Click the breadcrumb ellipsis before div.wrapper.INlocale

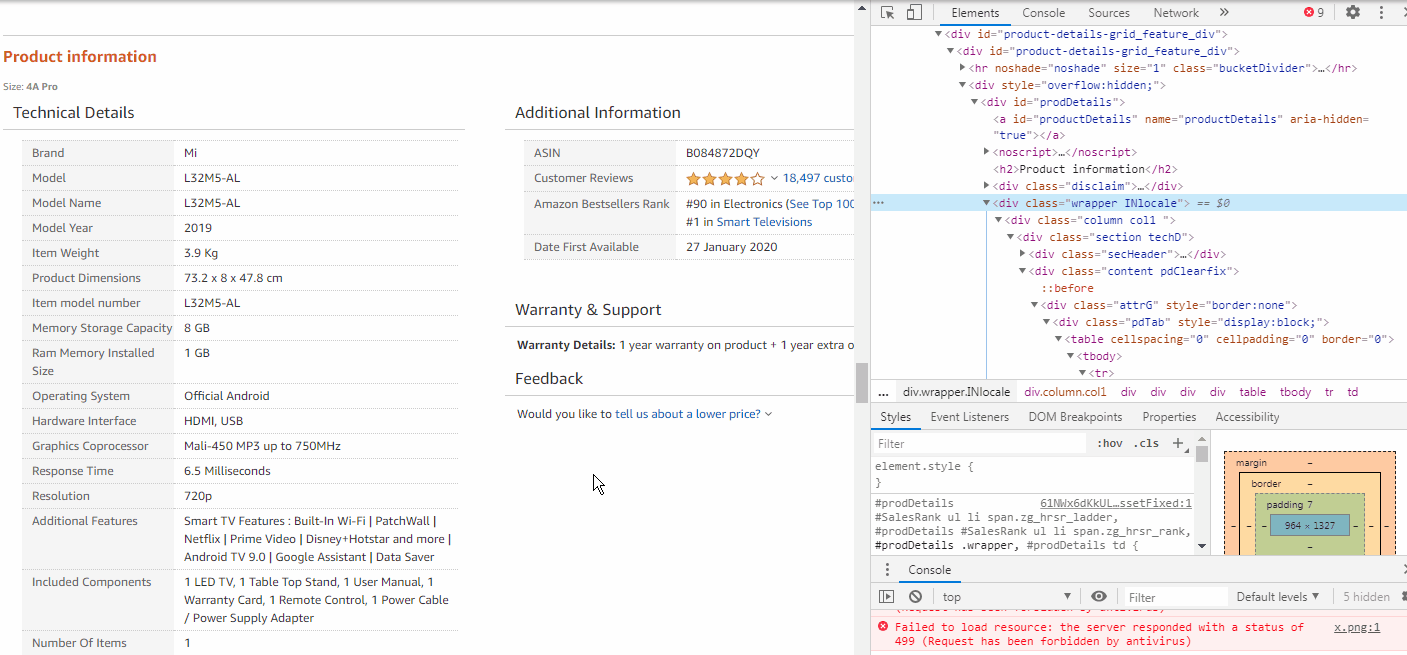click(x=883, y=393)
